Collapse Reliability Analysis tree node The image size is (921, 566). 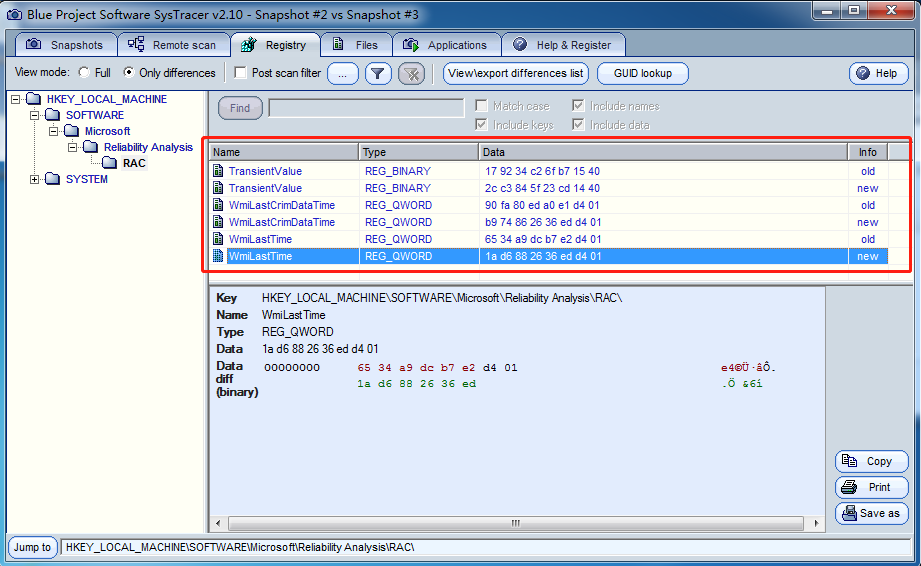[x=72, y=147]
